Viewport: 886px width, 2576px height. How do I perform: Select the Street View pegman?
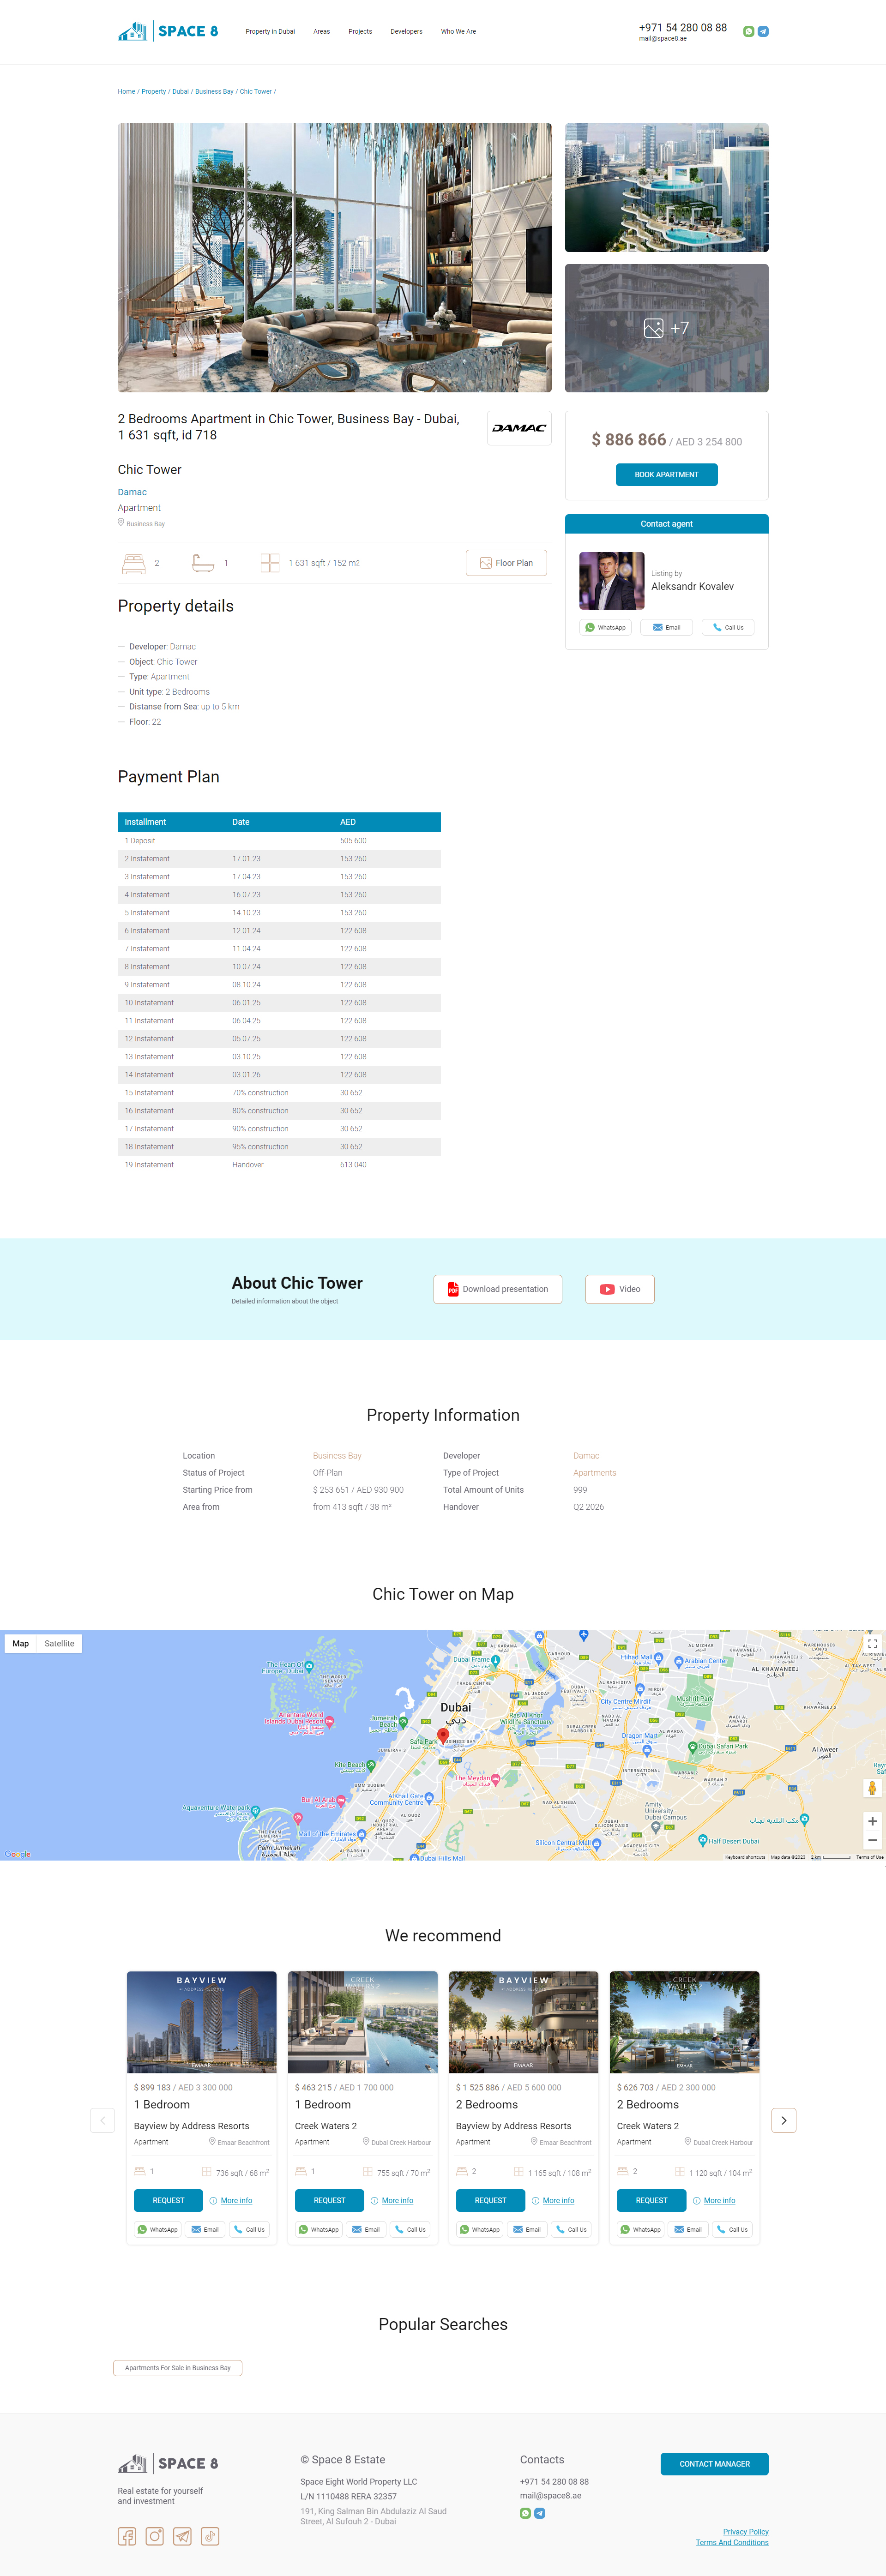coord(872,1788)
